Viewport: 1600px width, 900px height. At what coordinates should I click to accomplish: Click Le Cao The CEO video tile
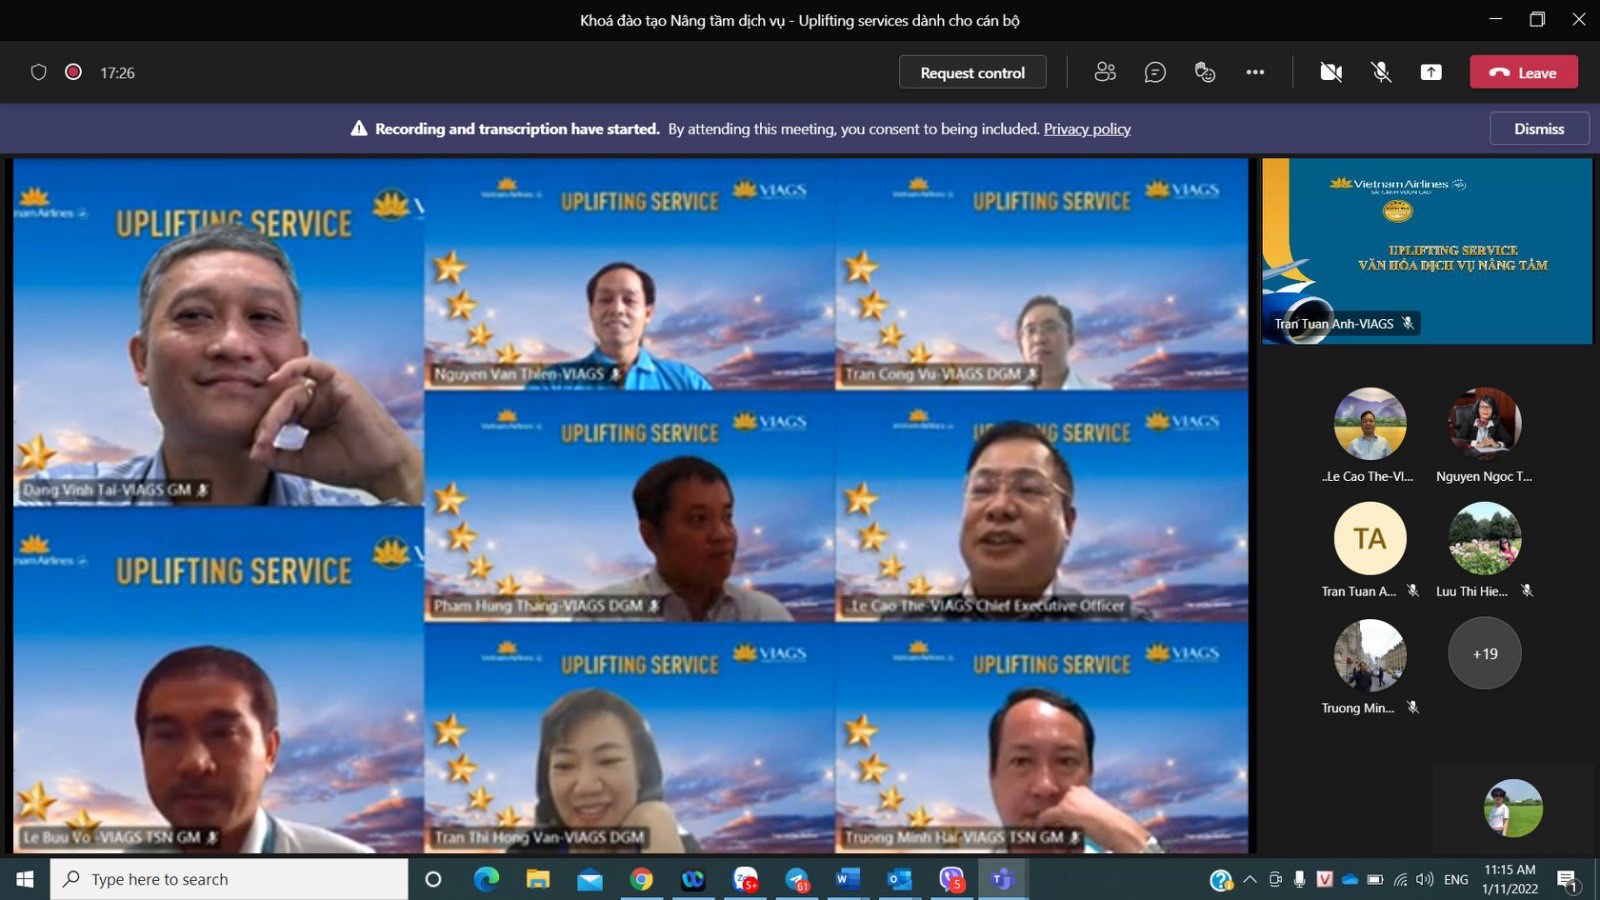[x=1041, y=506]
